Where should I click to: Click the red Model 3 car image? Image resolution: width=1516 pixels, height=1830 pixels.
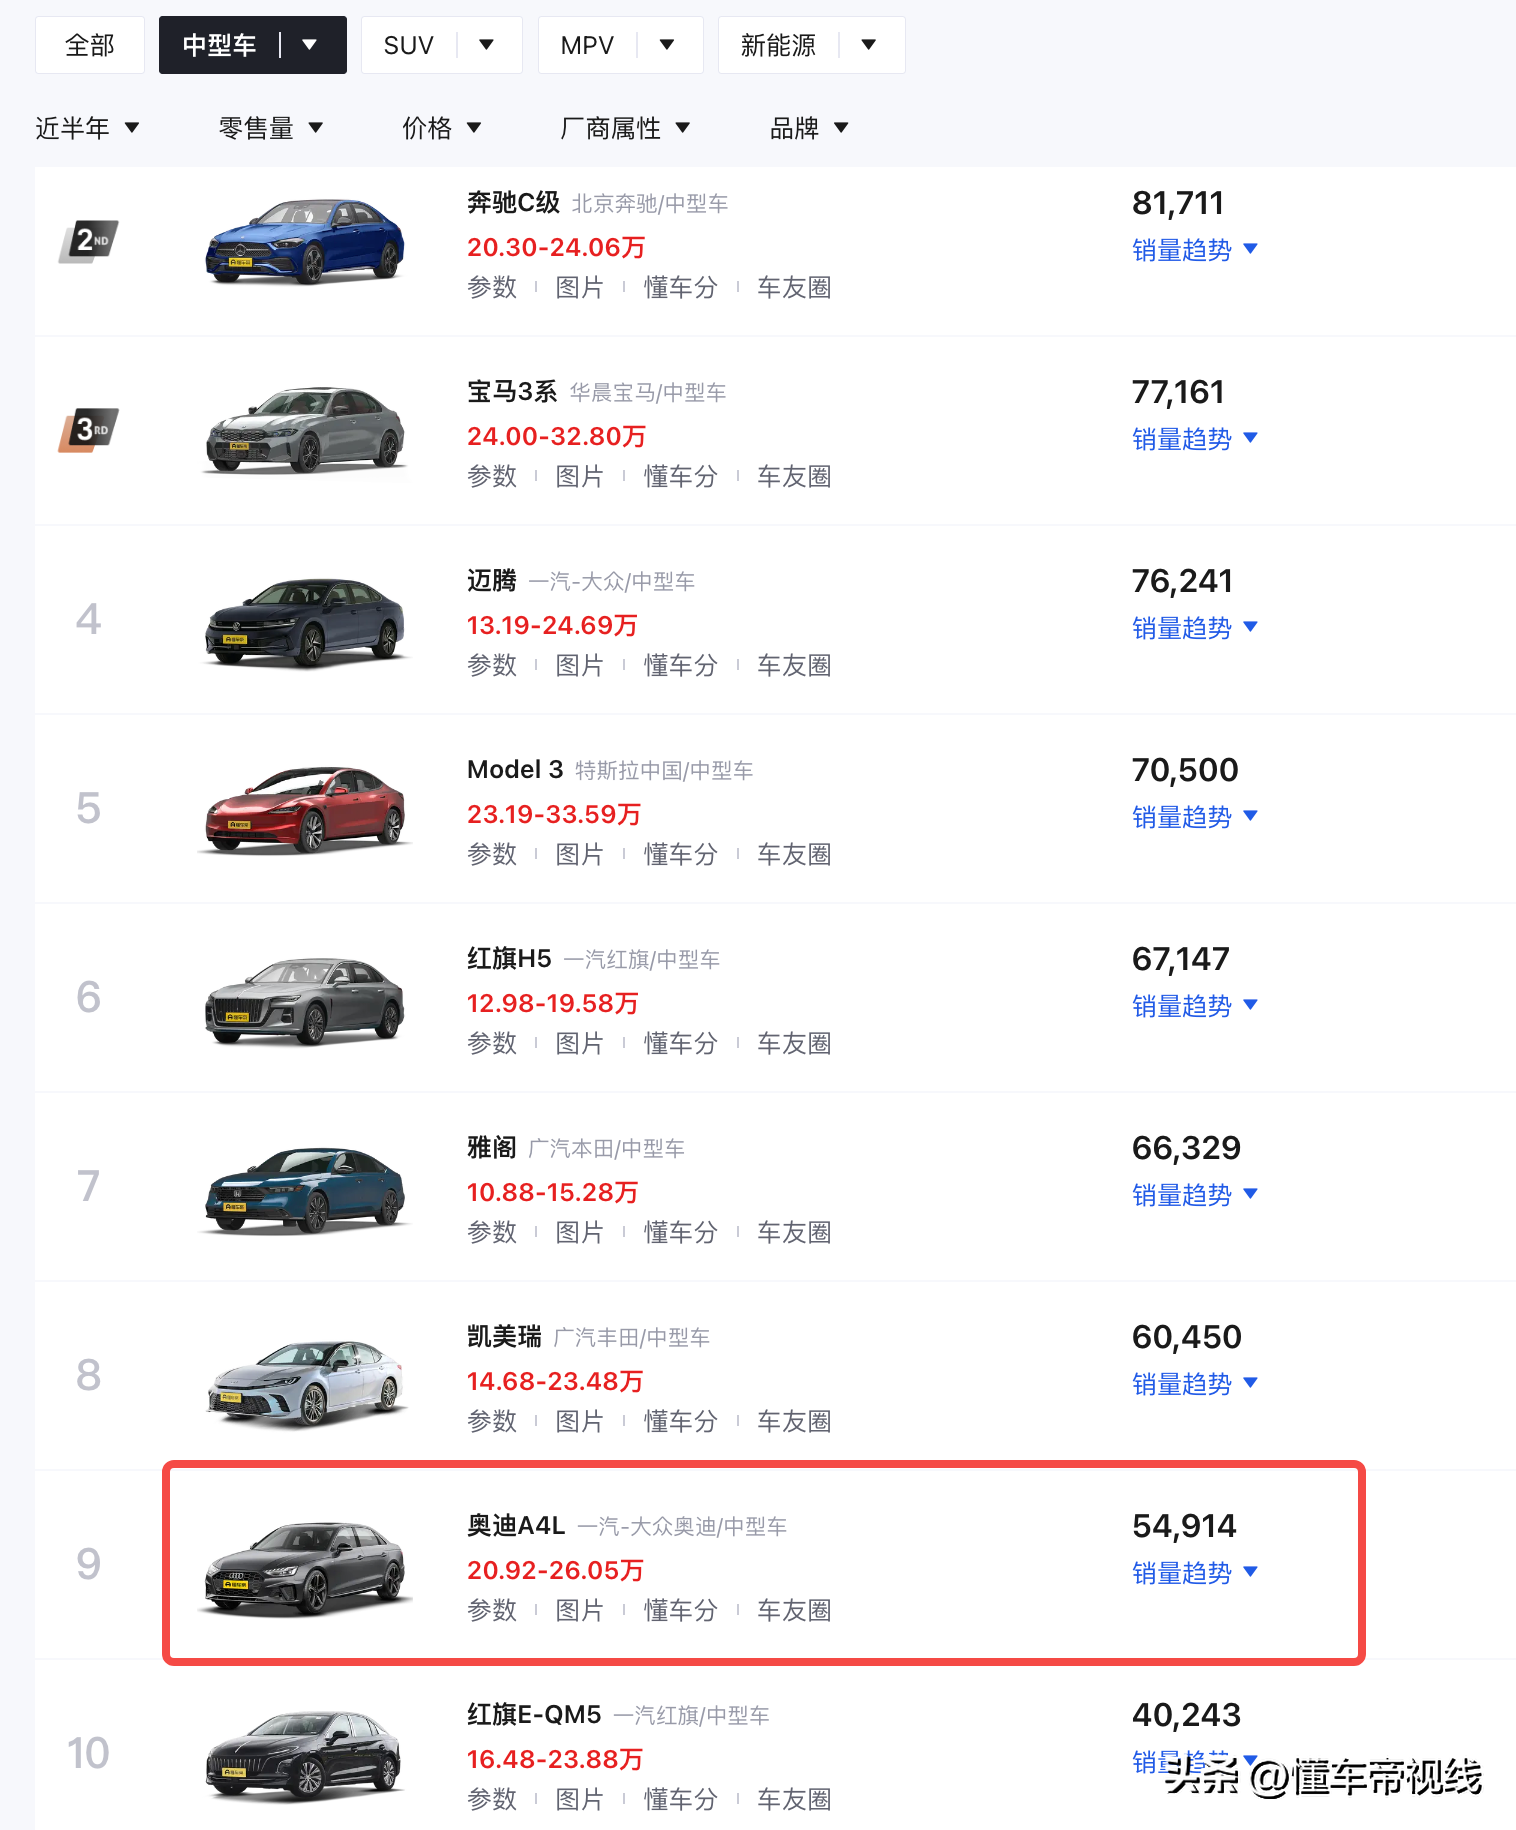point(305,809)
